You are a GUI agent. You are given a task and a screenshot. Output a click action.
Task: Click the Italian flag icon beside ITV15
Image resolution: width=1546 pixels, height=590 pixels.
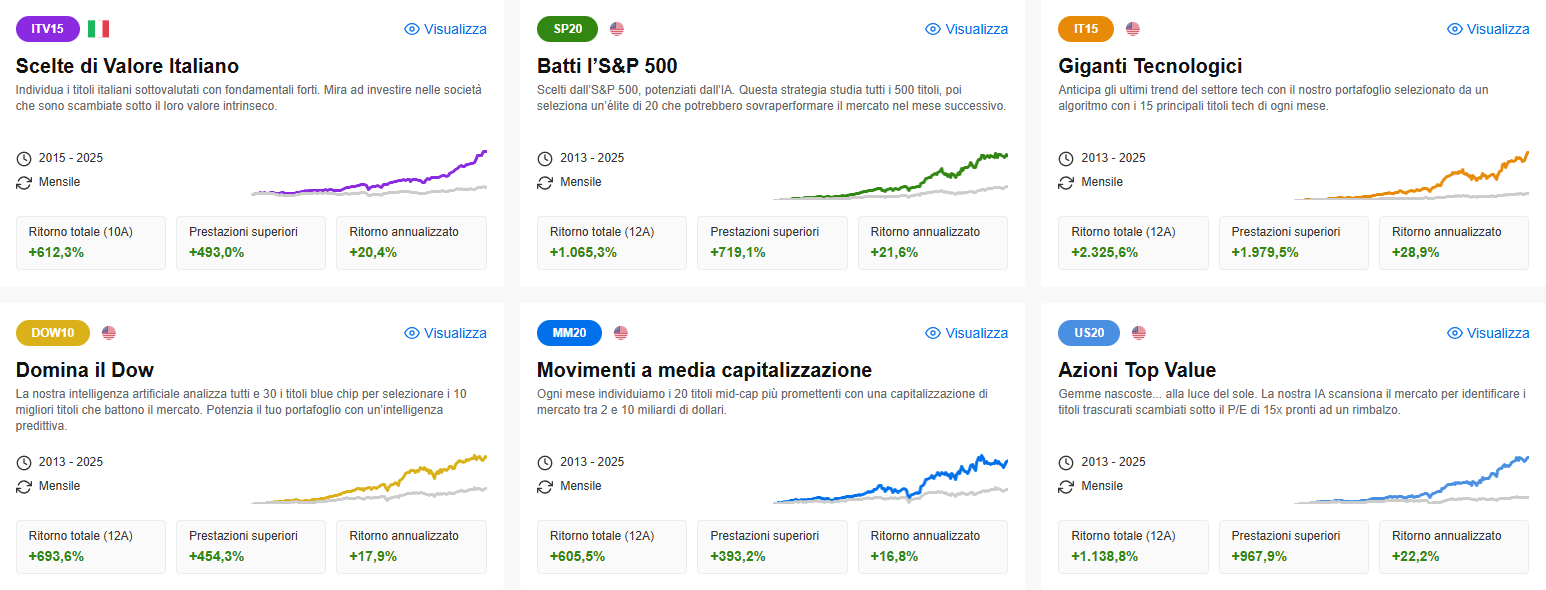[98, 29]
